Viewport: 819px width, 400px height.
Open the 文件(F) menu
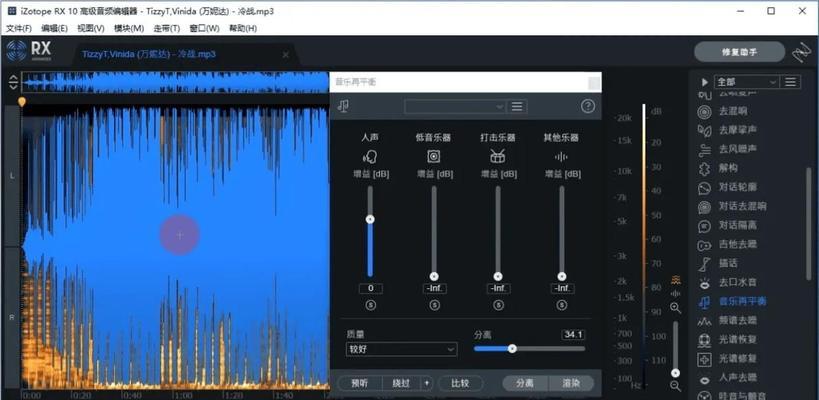tap(19, 28)
